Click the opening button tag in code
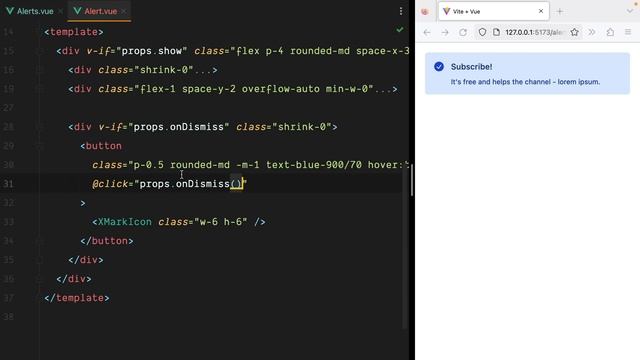 (101, 146)
